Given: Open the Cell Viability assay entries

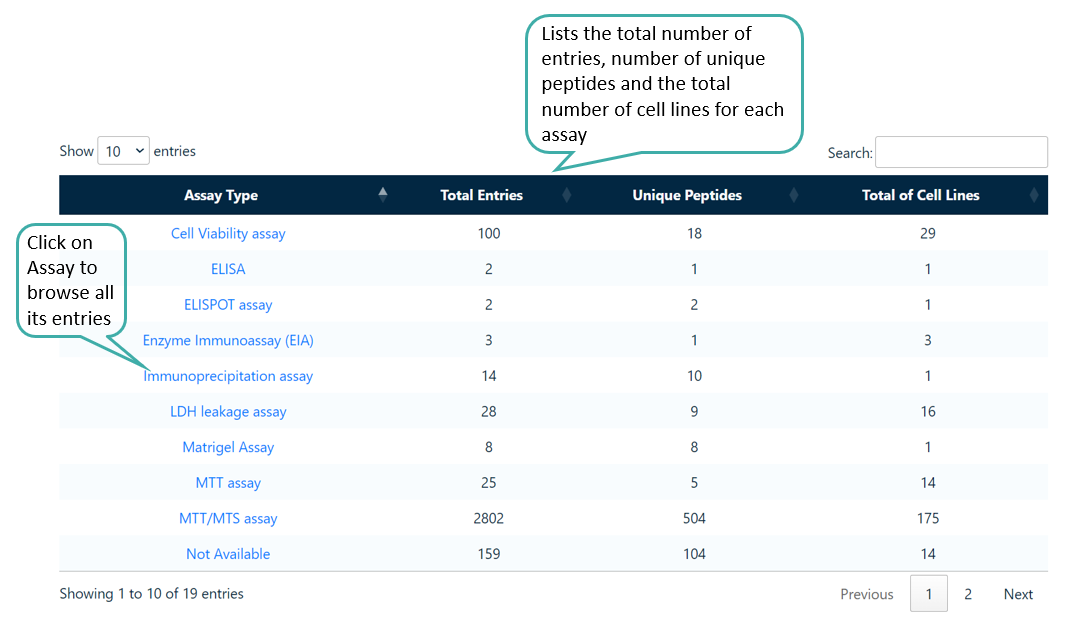Looking at the screenshot, I should point(228,233).
